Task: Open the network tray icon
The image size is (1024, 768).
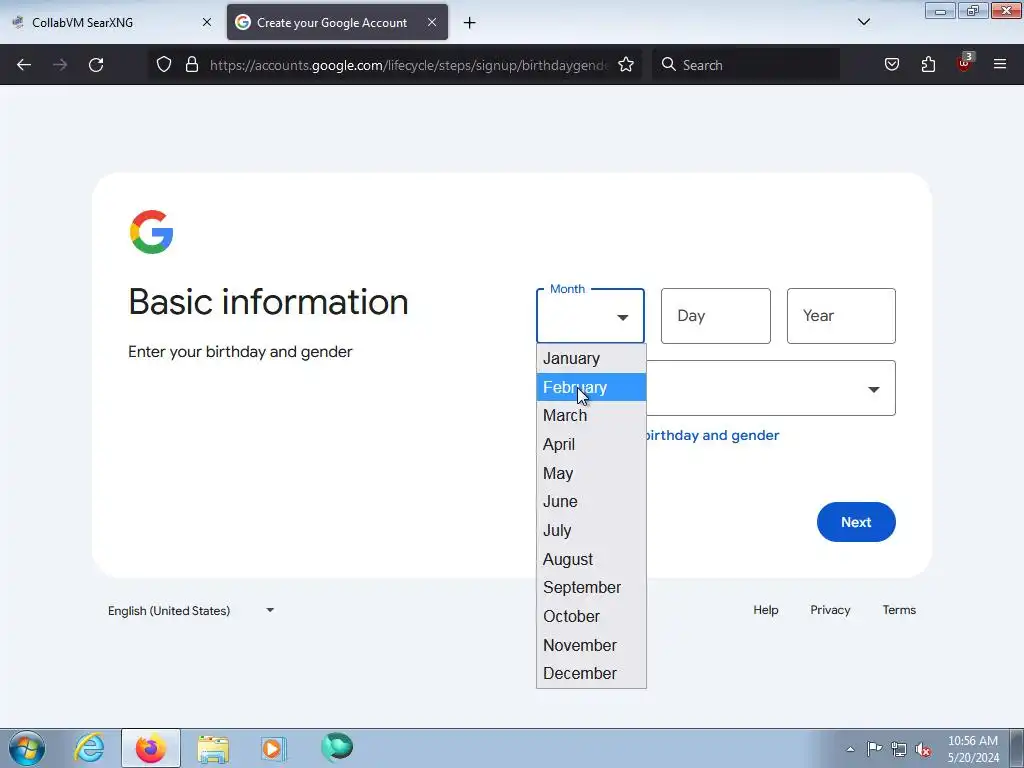Action: click(x=899, y=749)
